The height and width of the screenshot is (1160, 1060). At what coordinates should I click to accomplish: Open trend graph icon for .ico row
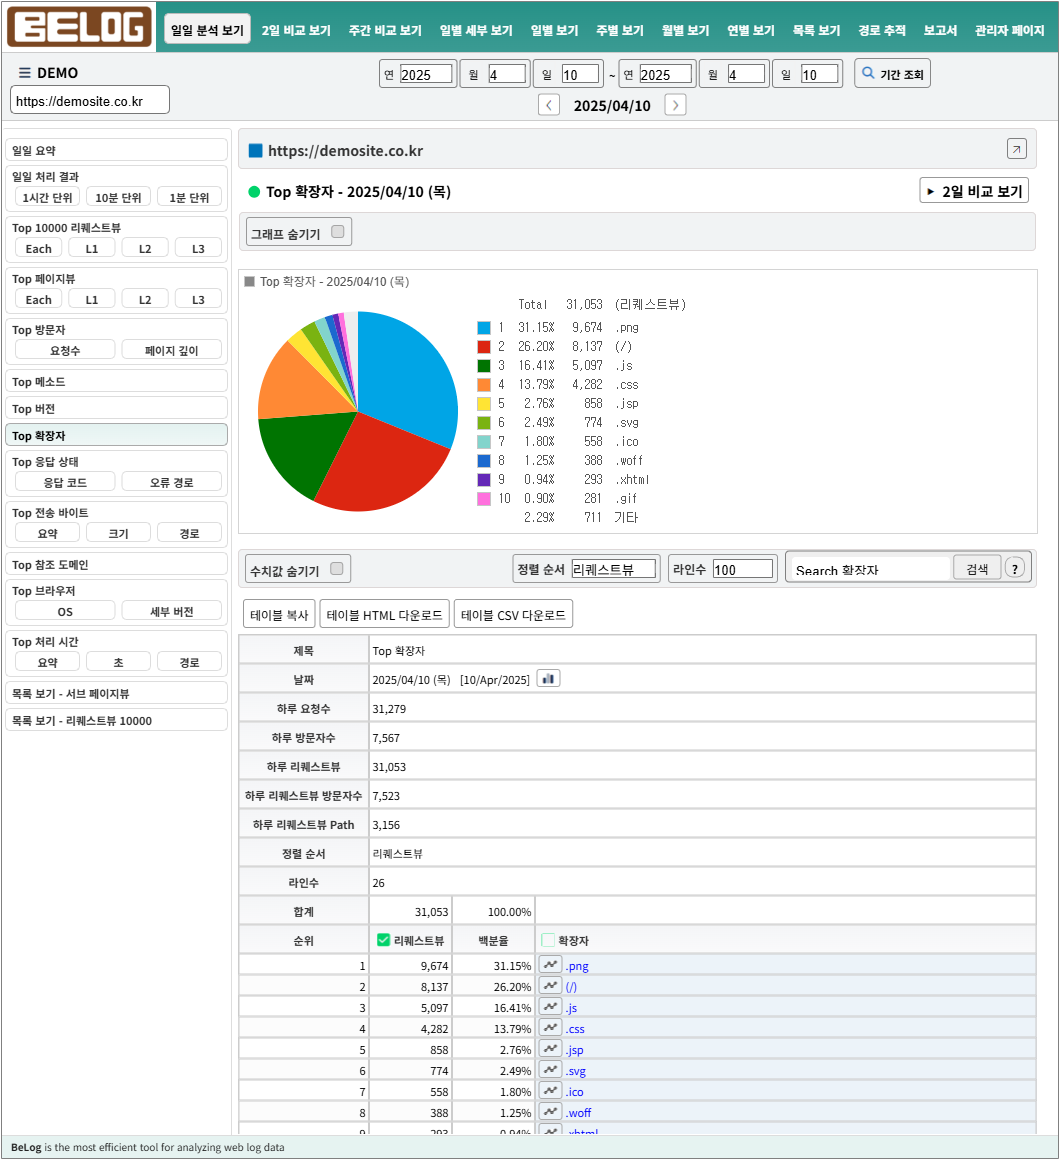[x=550, y=1090]
